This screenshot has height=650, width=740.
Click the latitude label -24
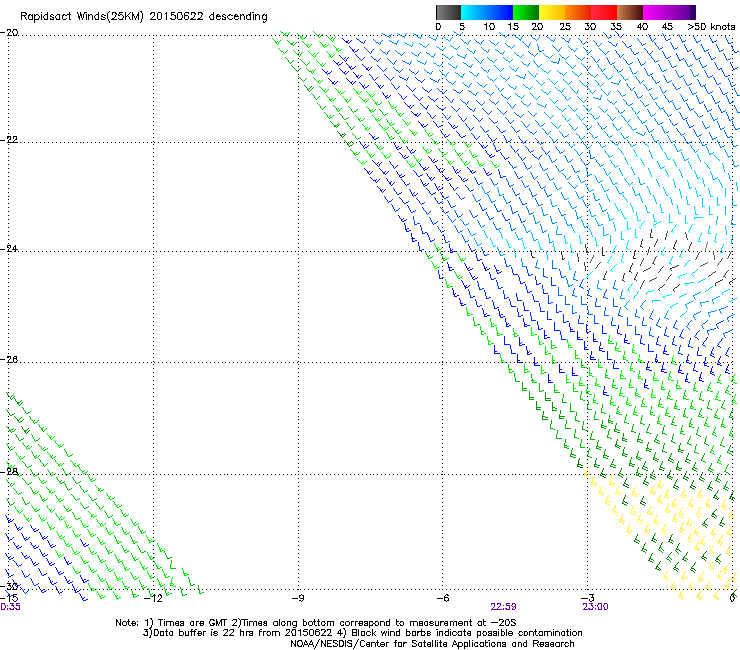click(x=9, y=248)
